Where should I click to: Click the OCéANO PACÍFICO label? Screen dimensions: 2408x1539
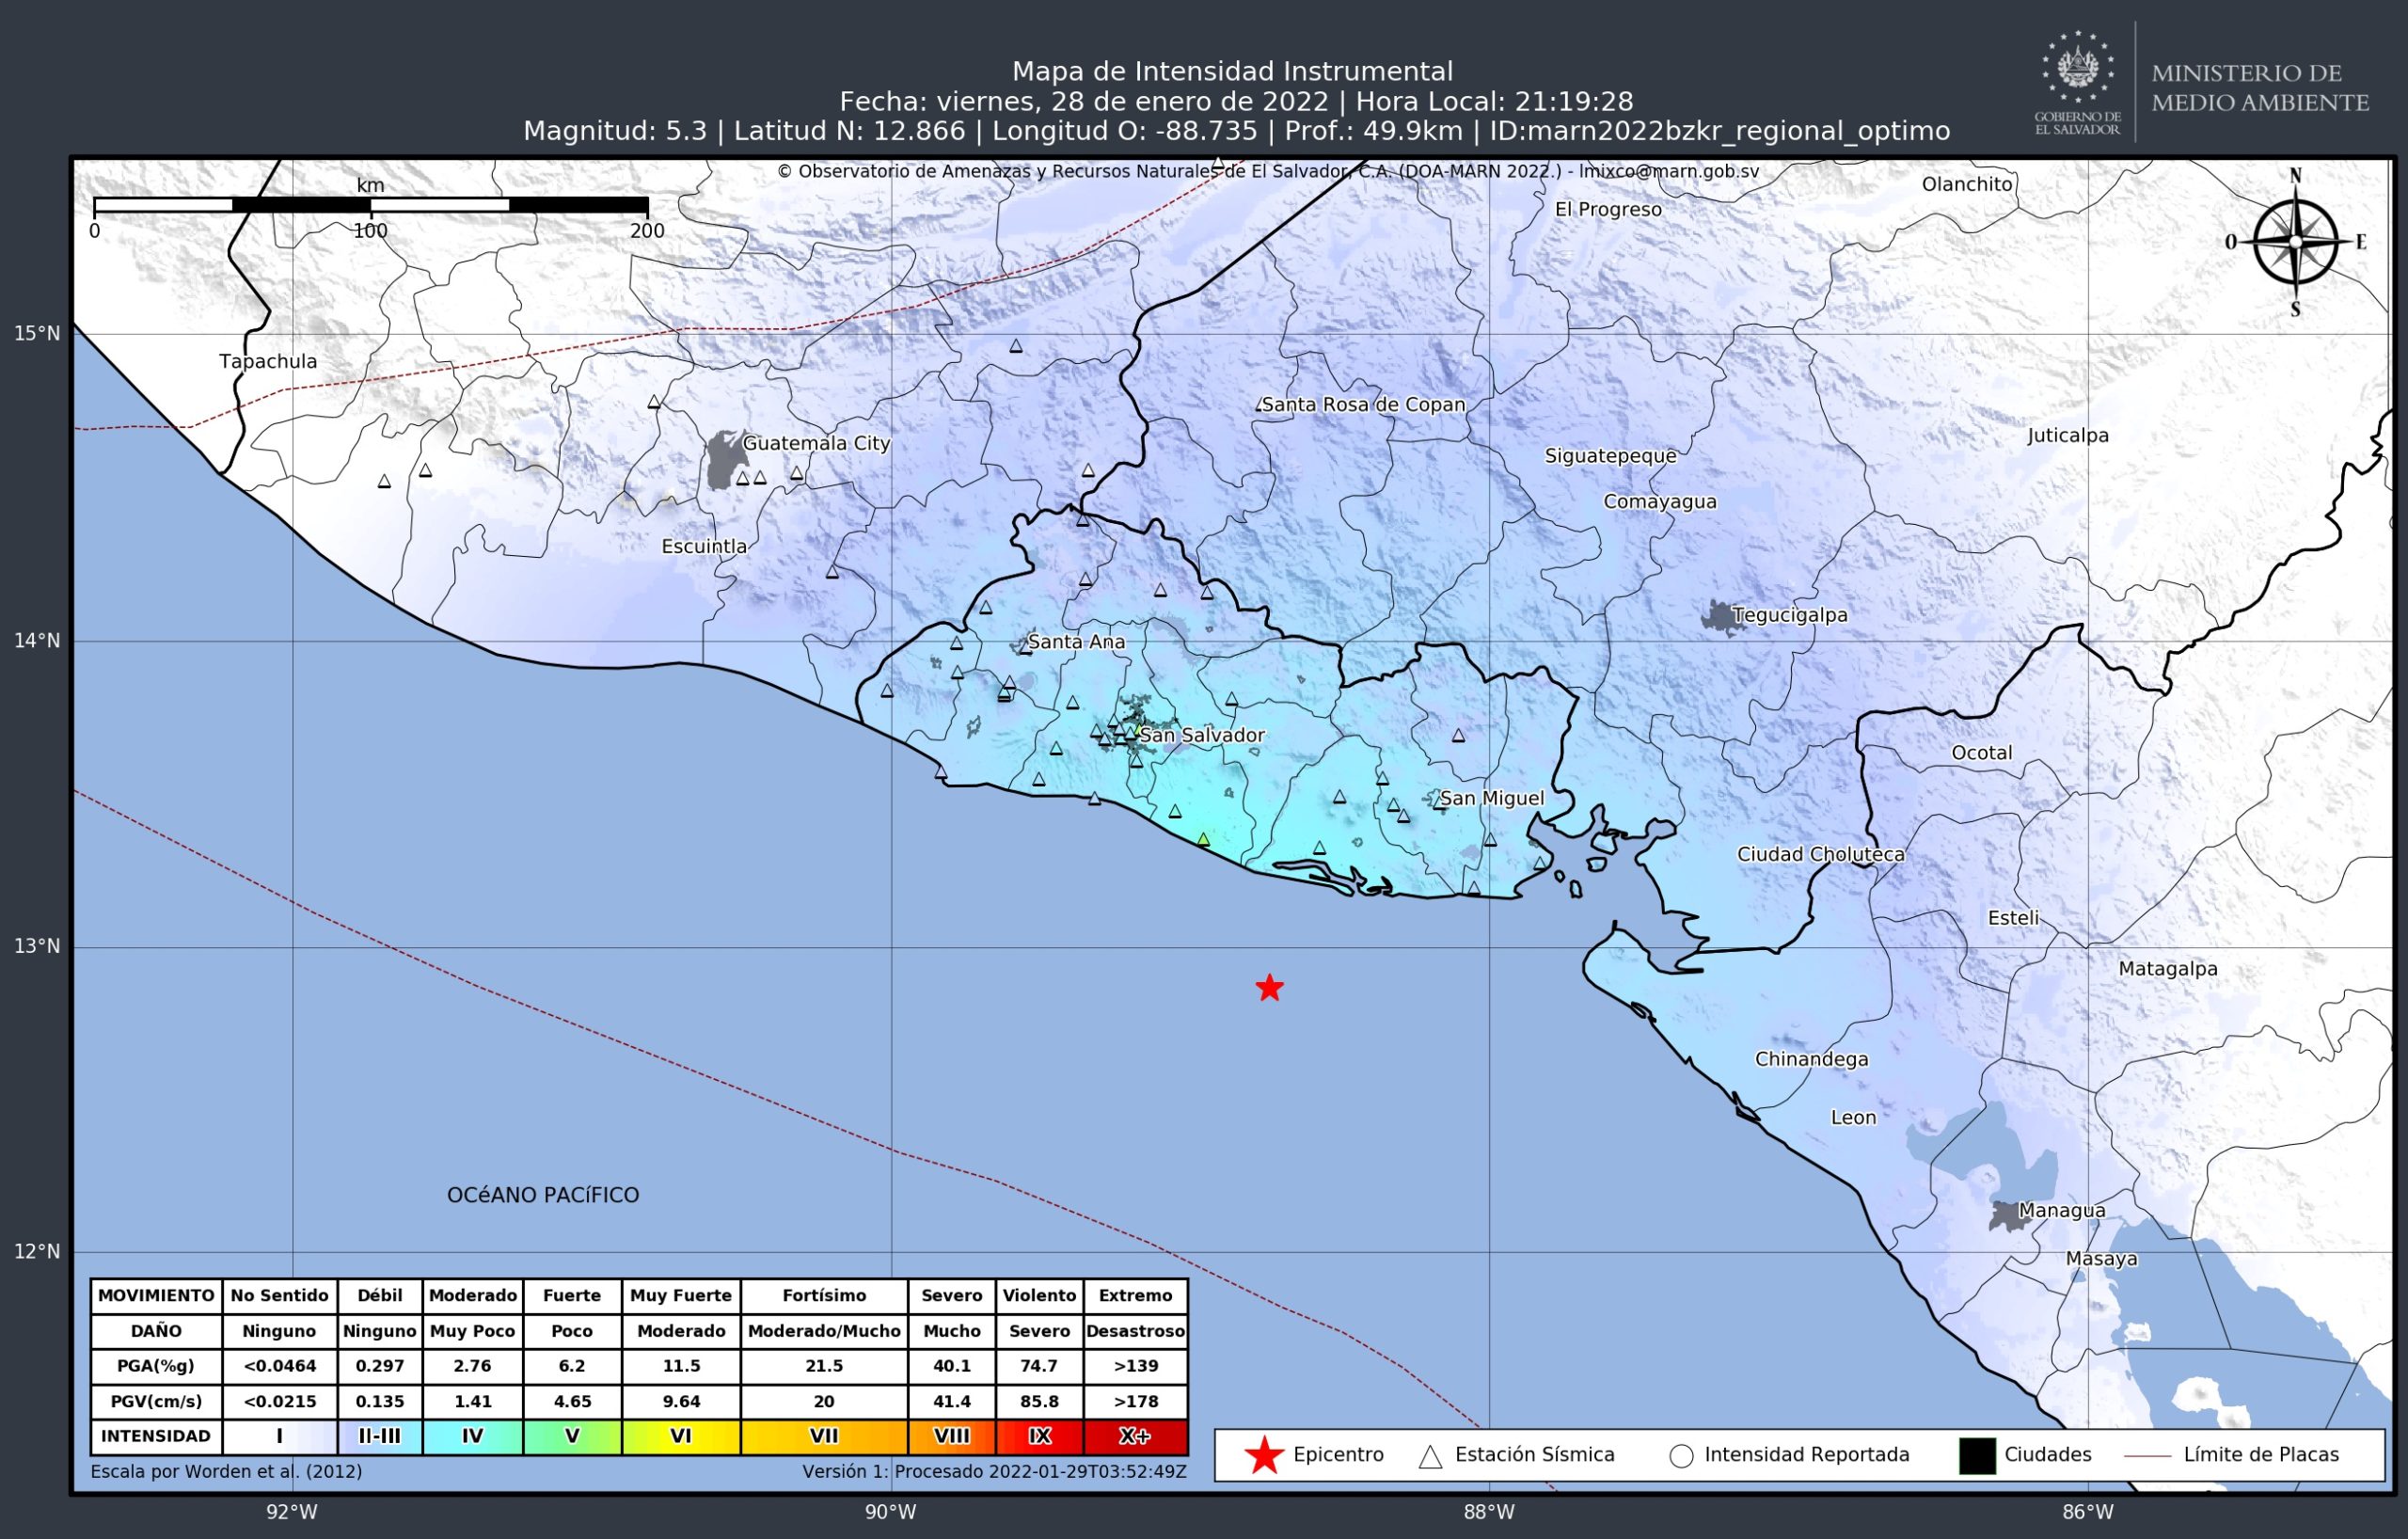coord(543,1195)
